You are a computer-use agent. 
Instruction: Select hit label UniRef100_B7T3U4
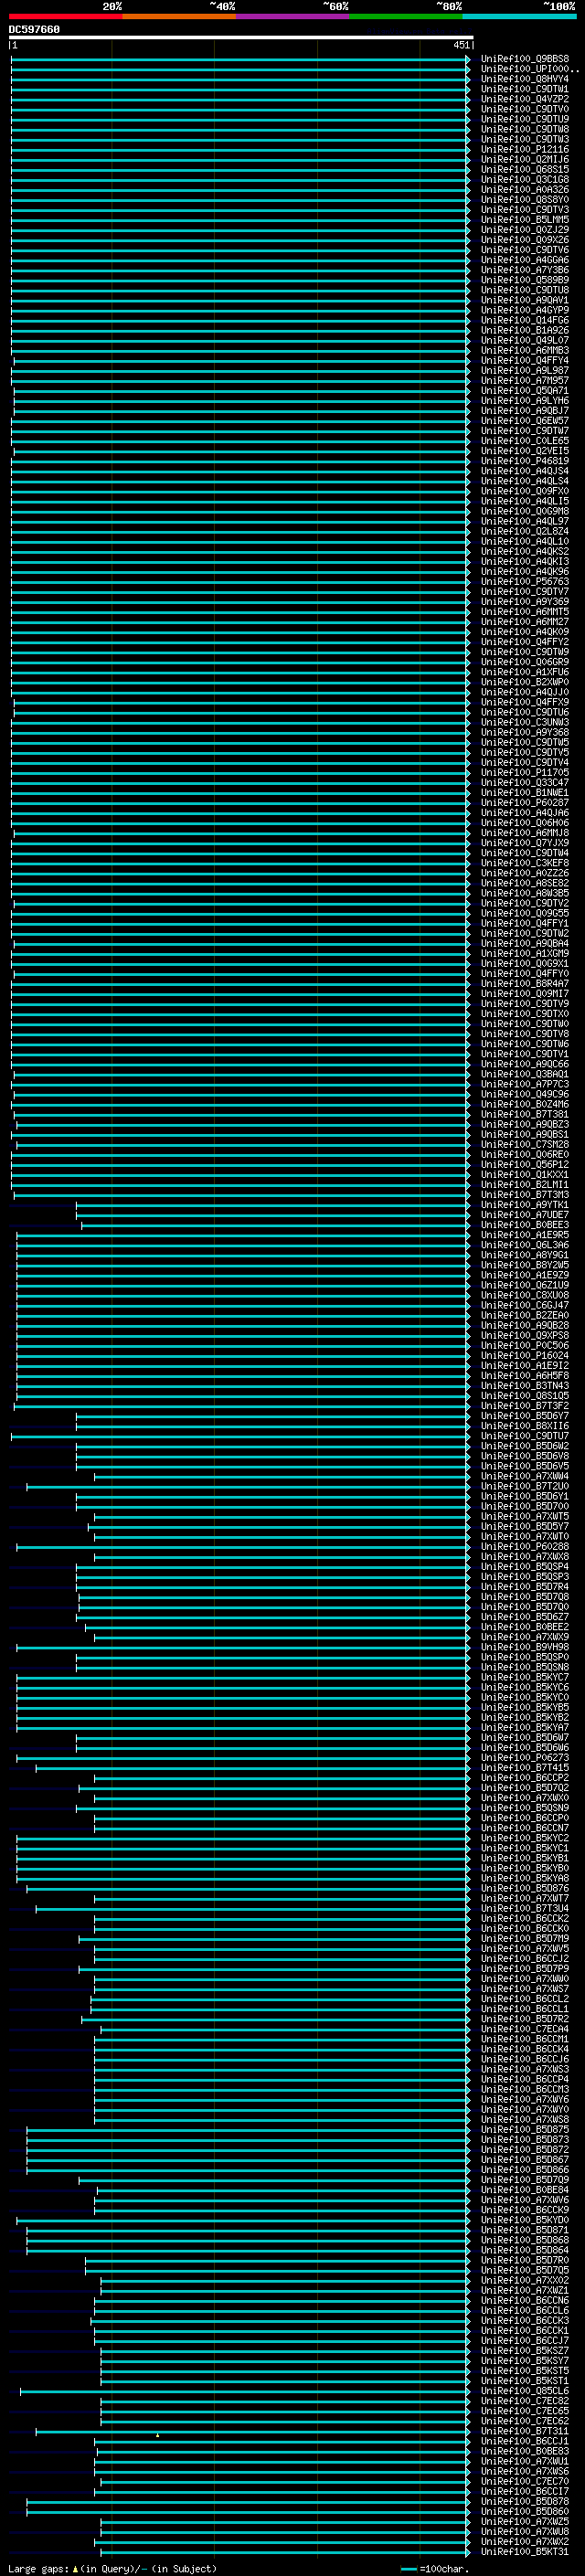525,1908
